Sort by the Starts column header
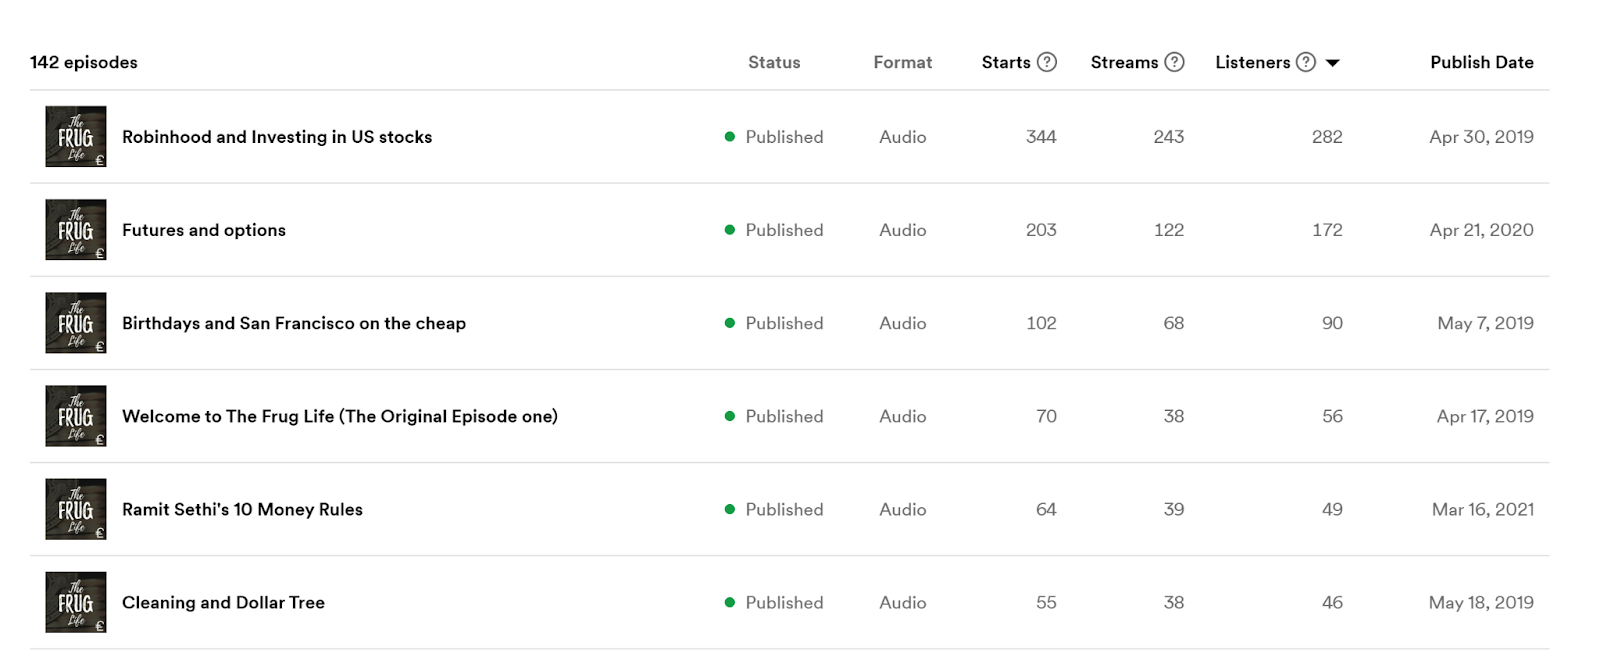 1006,62
